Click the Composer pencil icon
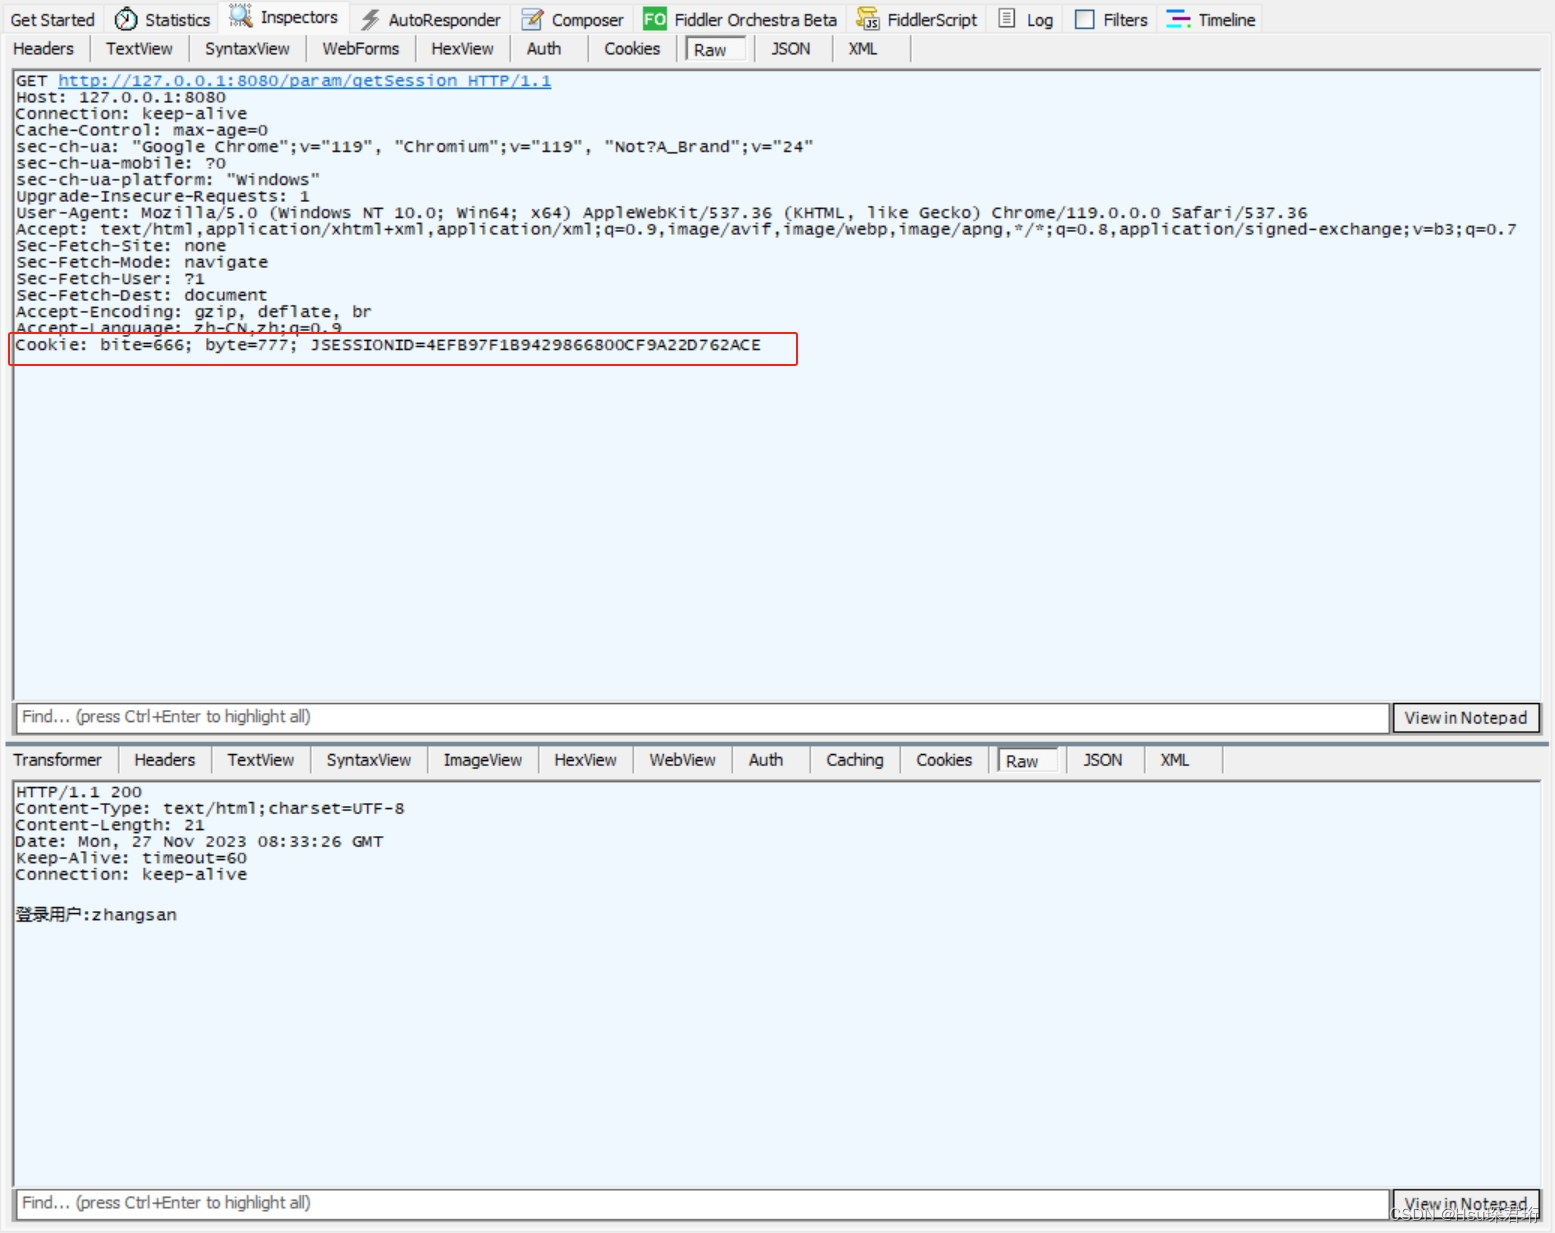1555x1233 pixels. click(x=533, y=19)
